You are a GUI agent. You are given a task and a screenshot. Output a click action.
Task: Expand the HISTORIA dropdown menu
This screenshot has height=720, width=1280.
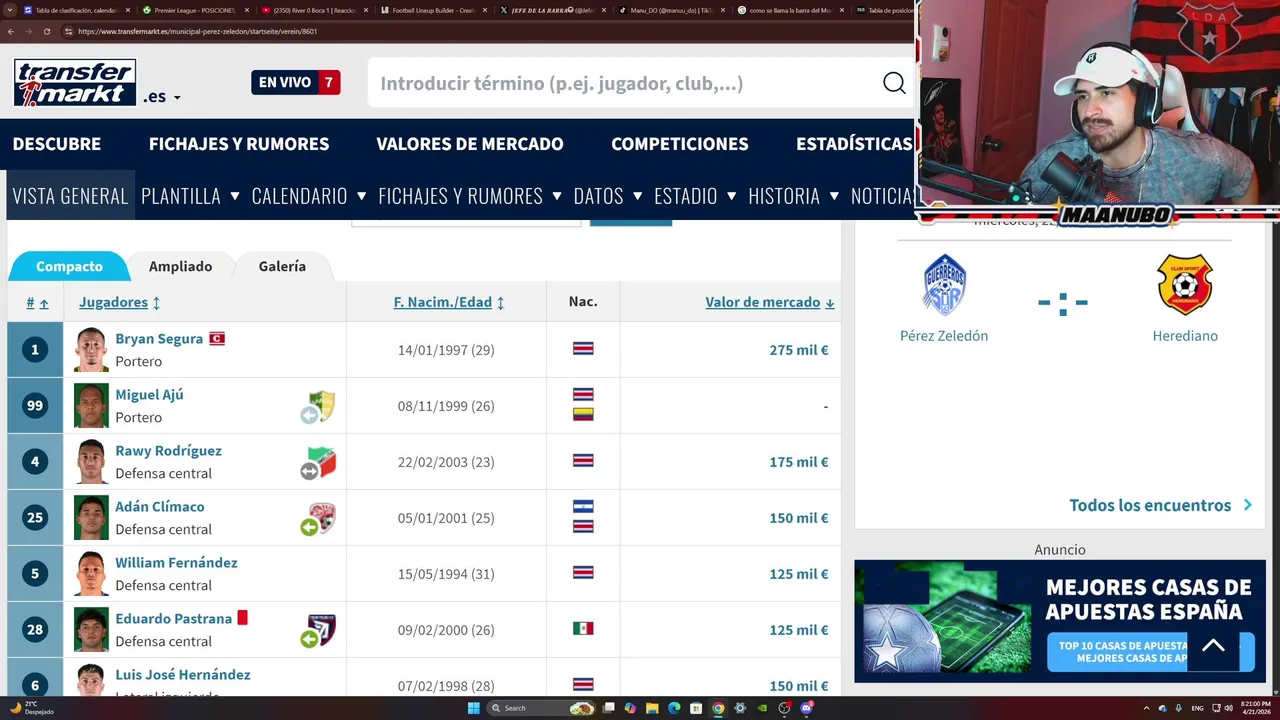[x=834, y=195]
